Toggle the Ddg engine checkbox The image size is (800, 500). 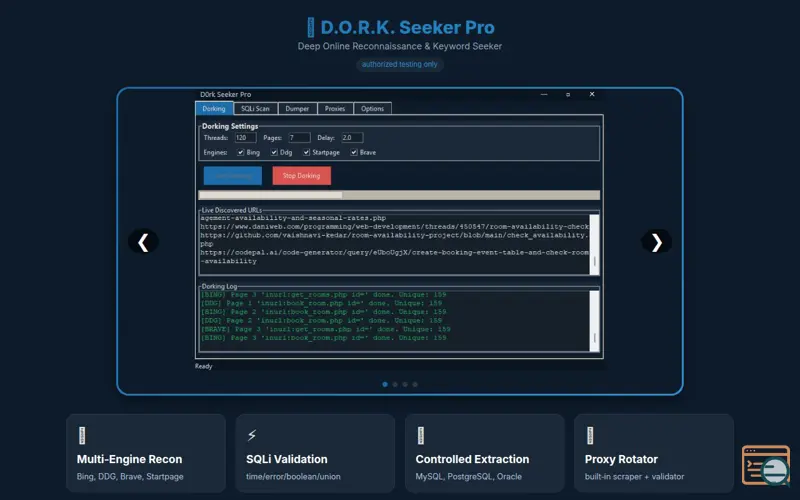click(274, 153)
